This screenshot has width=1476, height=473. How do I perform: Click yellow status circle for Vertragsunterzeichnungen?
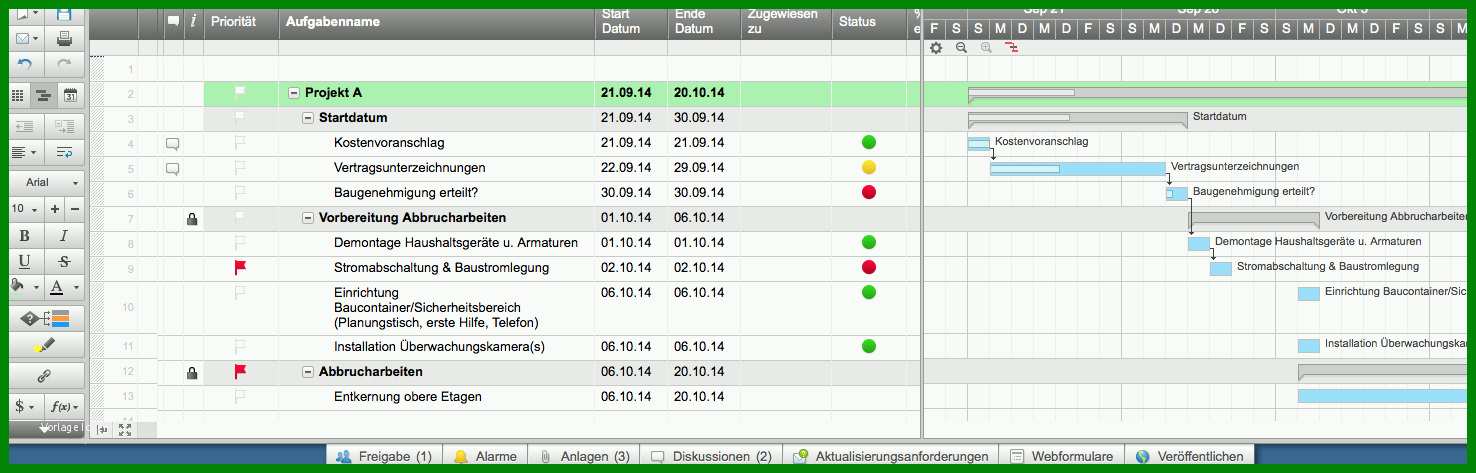coord(869,167)
